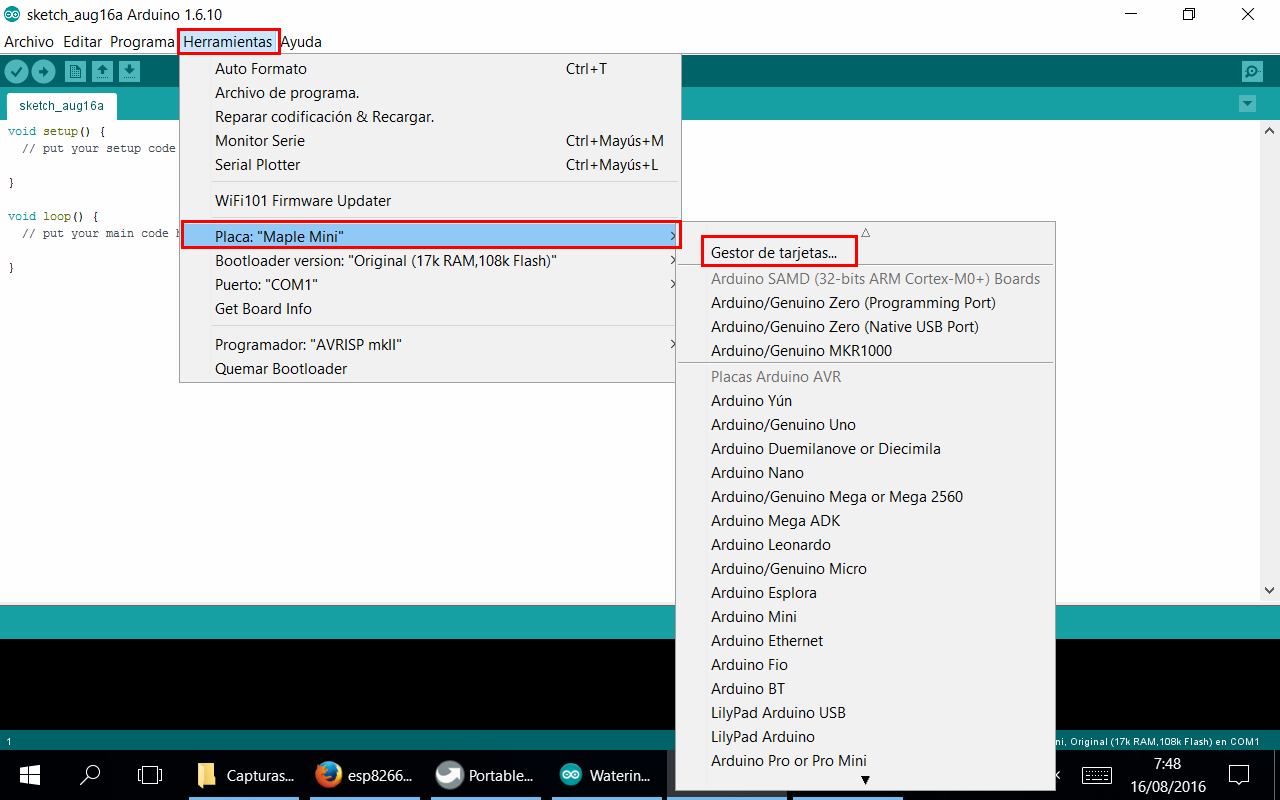The width and height of the screenshot is (1280, 800).
Task: Click the Upload arrow icon
Action: (43, 71)
